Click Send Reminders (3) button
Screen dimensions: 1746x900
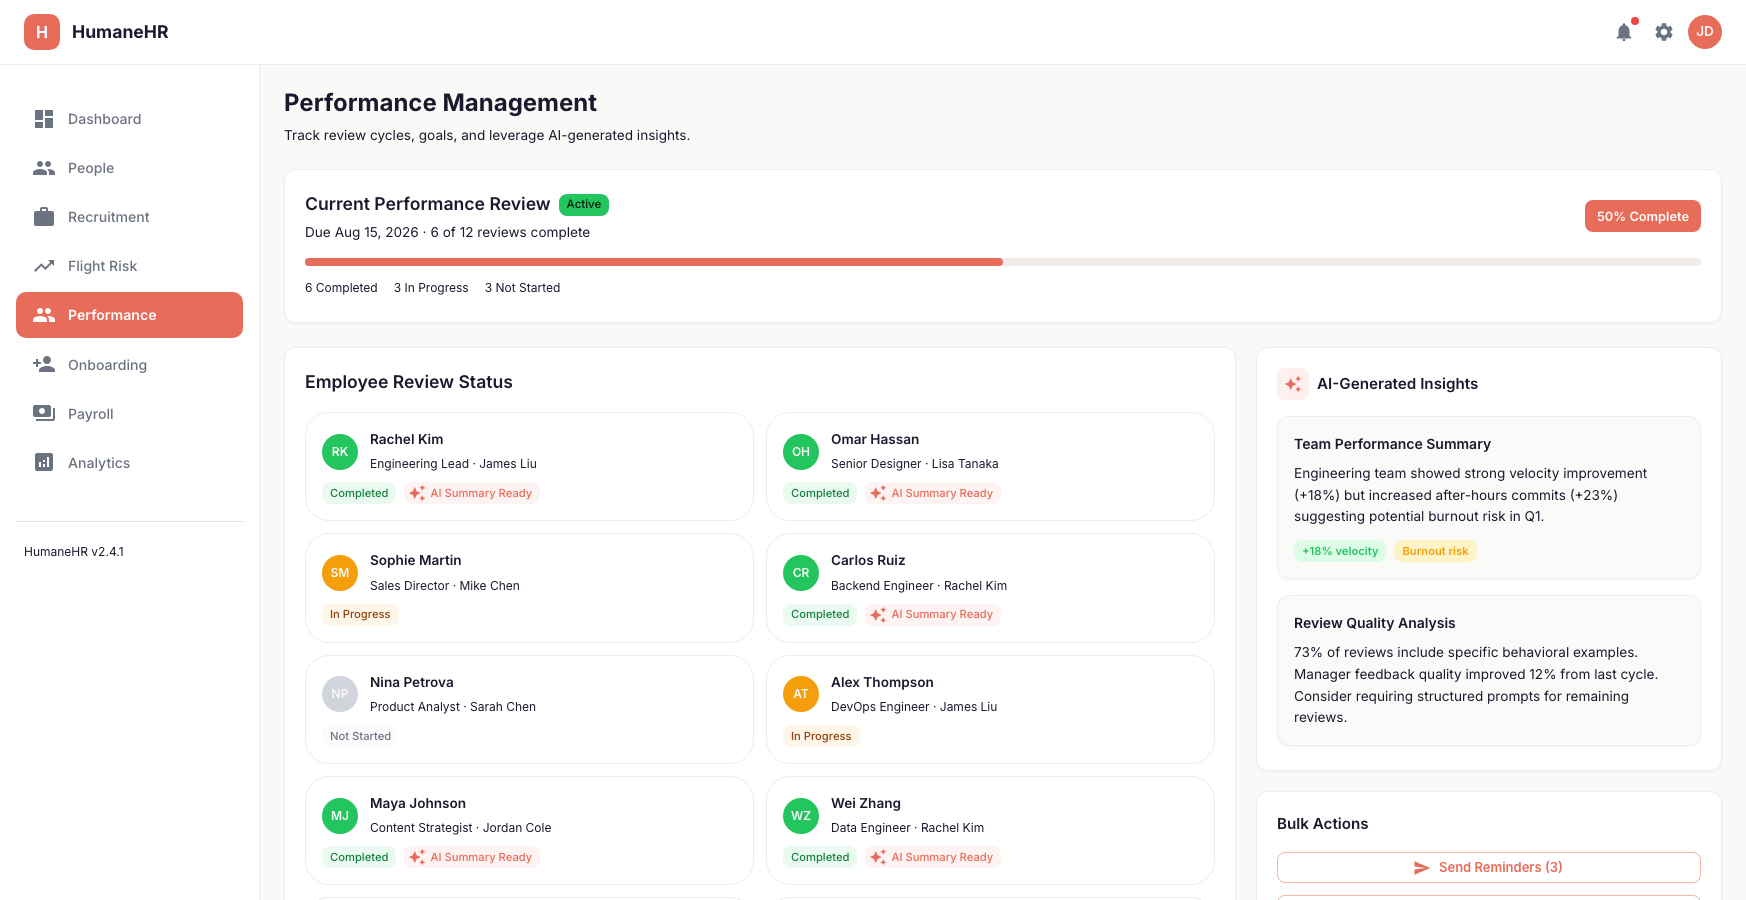[1488, 868]
